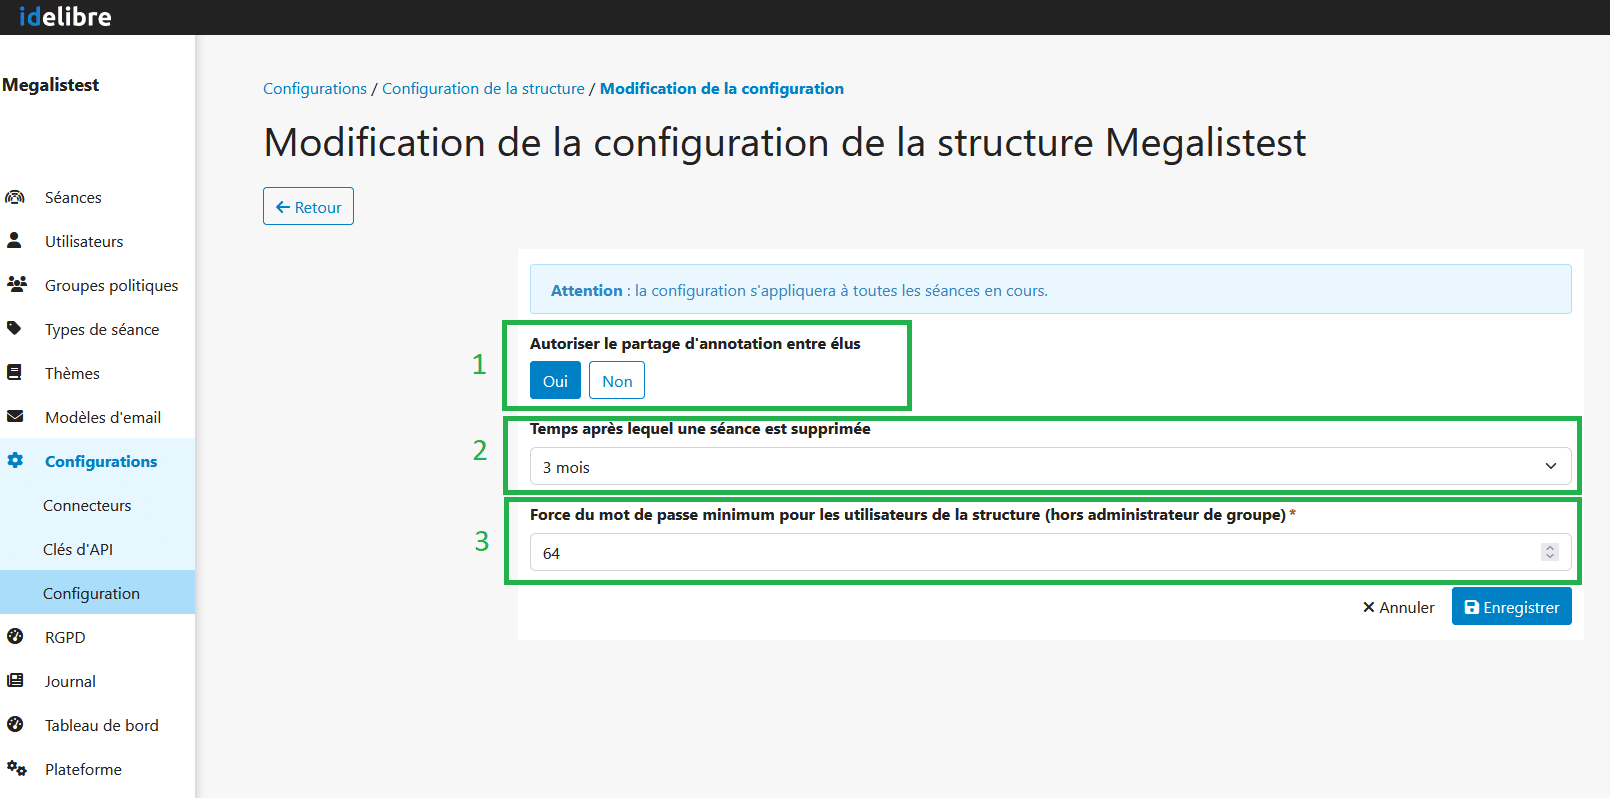The height and width of the screenshot is (798, 1610).
Task: Select Oui for annotation sharing
Action: tap(555, 381)
